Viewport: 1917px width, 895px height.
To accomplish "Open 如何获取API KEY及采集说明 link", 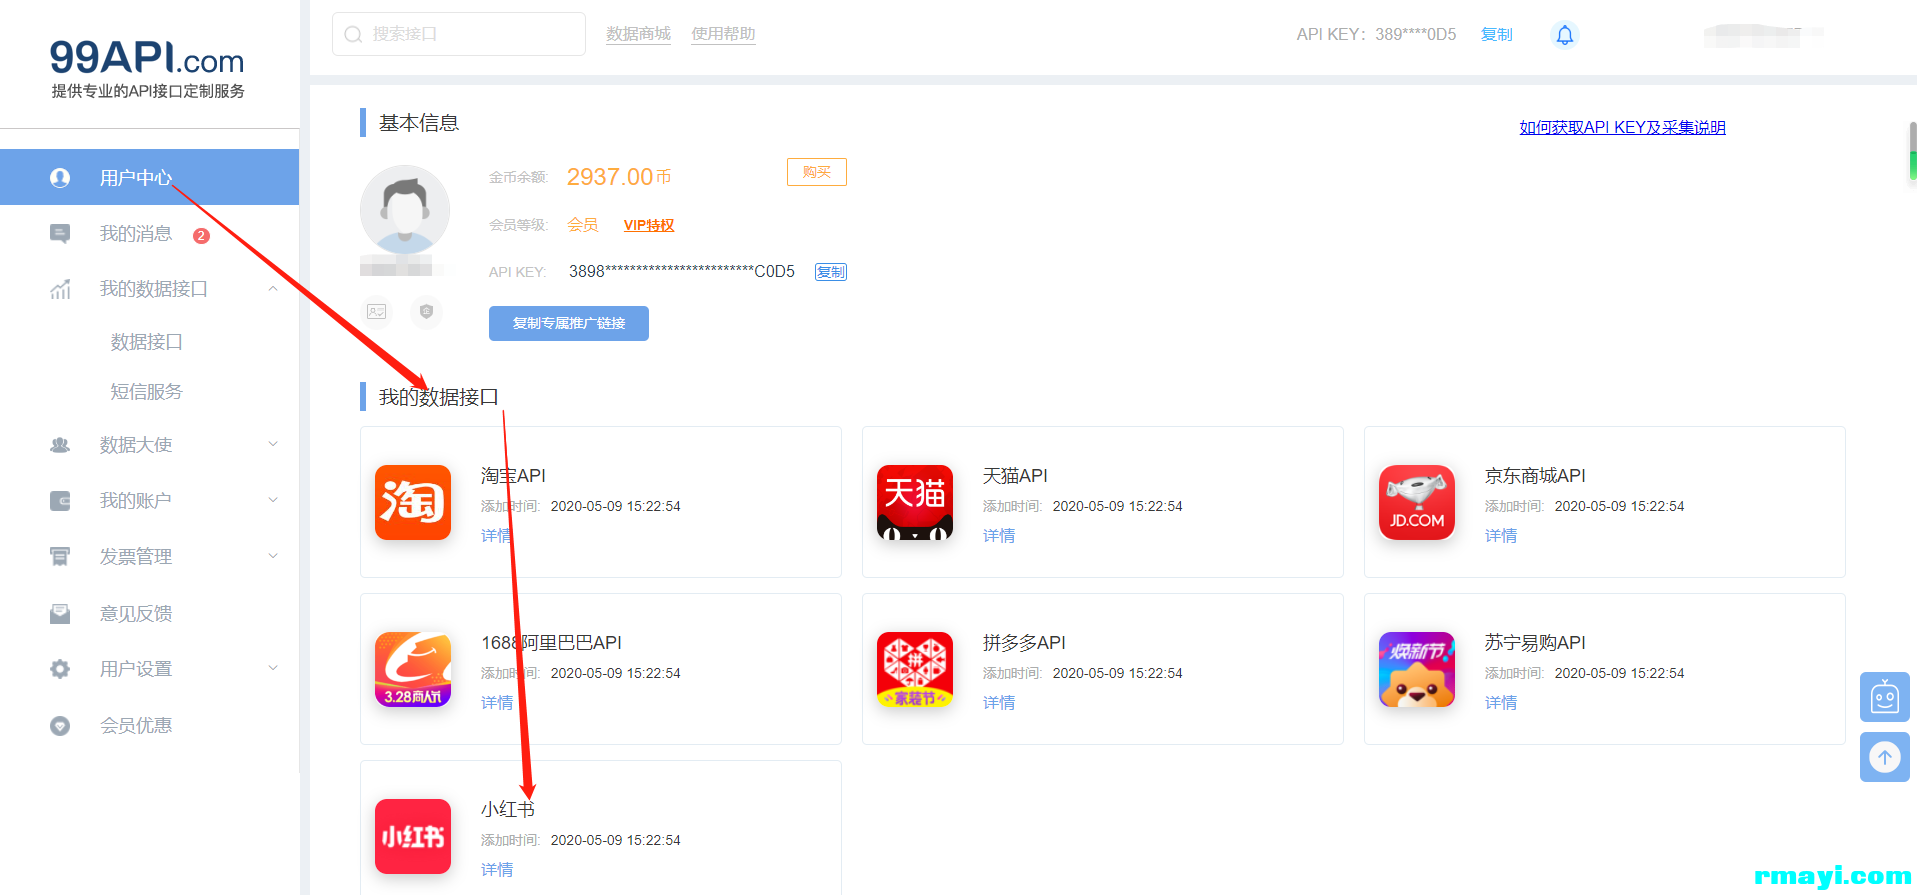I will 1623,127.
